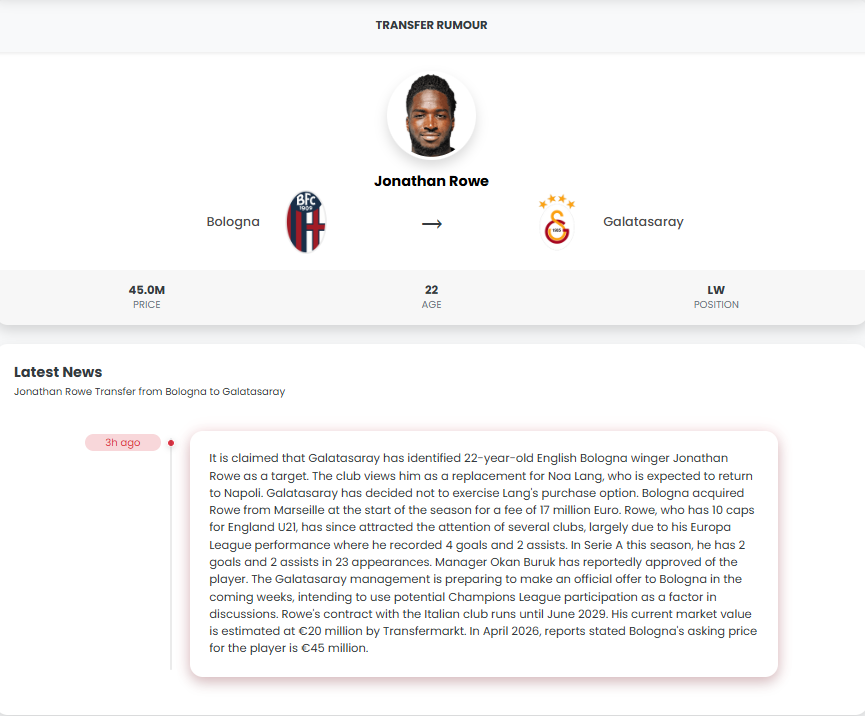Click the AGE label under 22
Screen dimensions: 865x716
pos(431,305)
